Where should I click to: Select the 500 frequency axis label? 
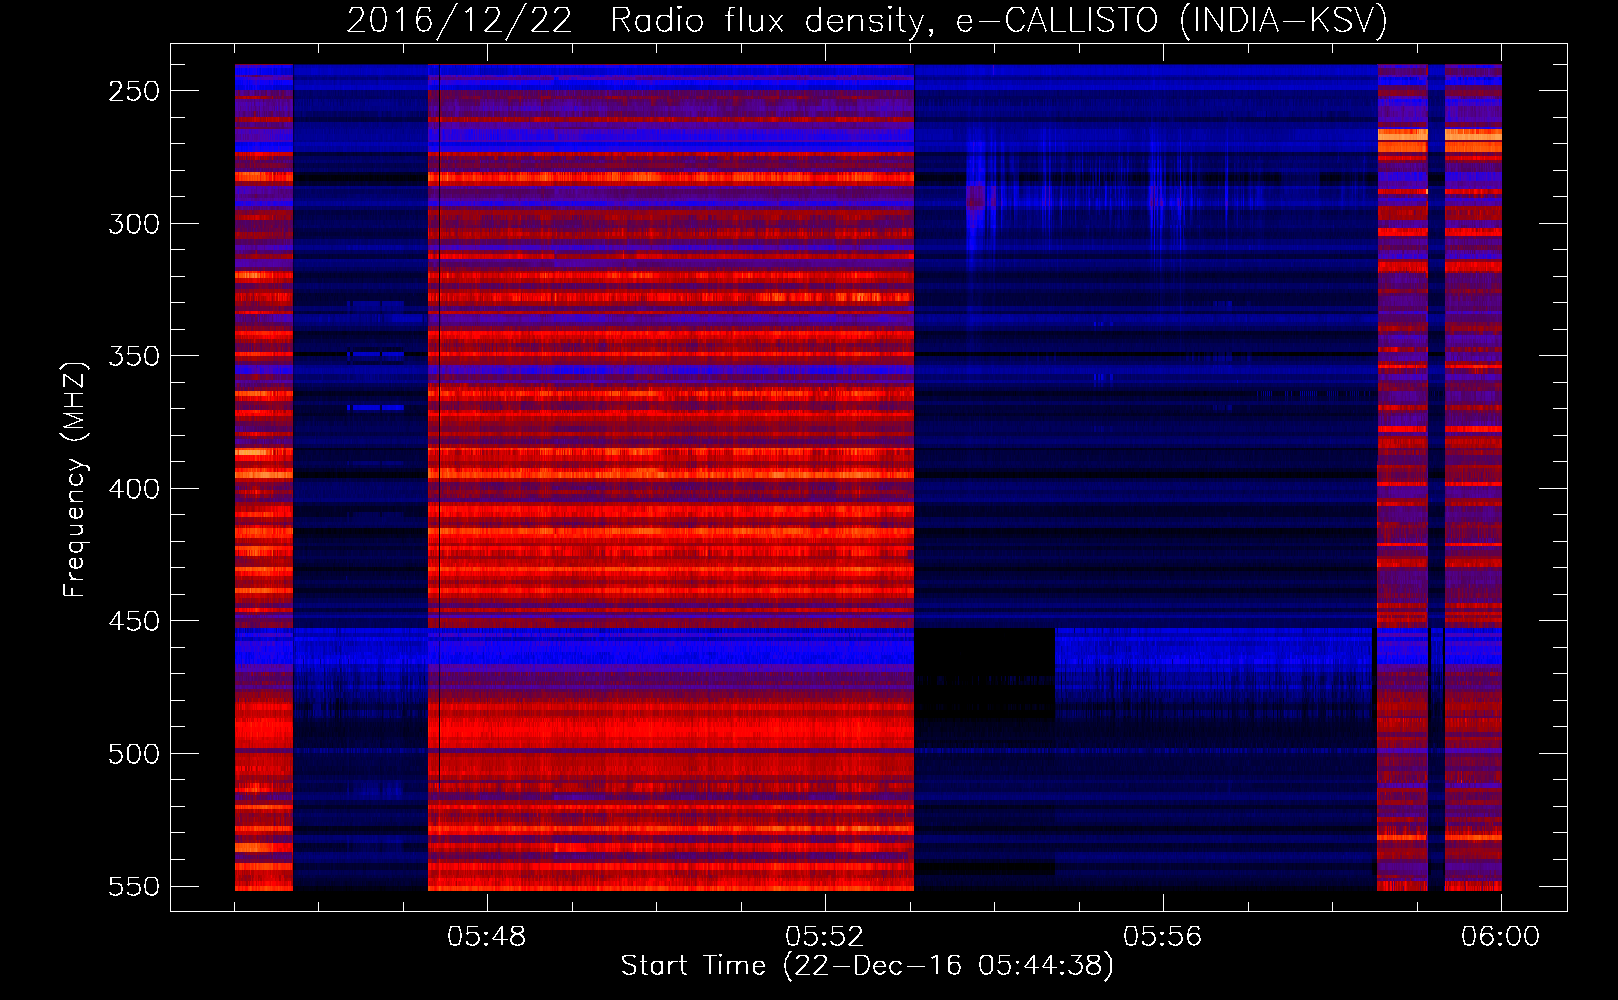coord(134,754)
